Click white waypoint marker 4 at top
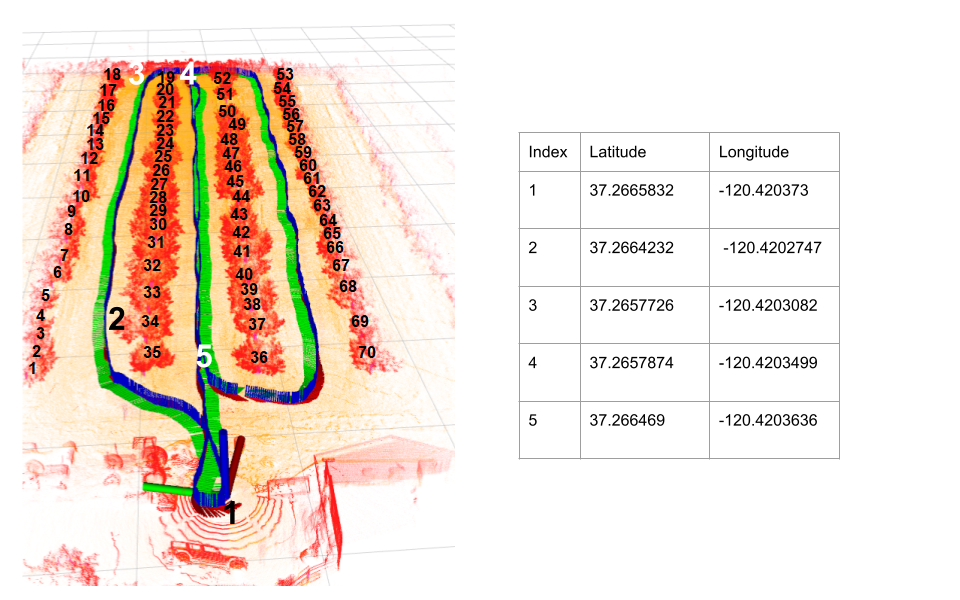 (x=187, y=73)
